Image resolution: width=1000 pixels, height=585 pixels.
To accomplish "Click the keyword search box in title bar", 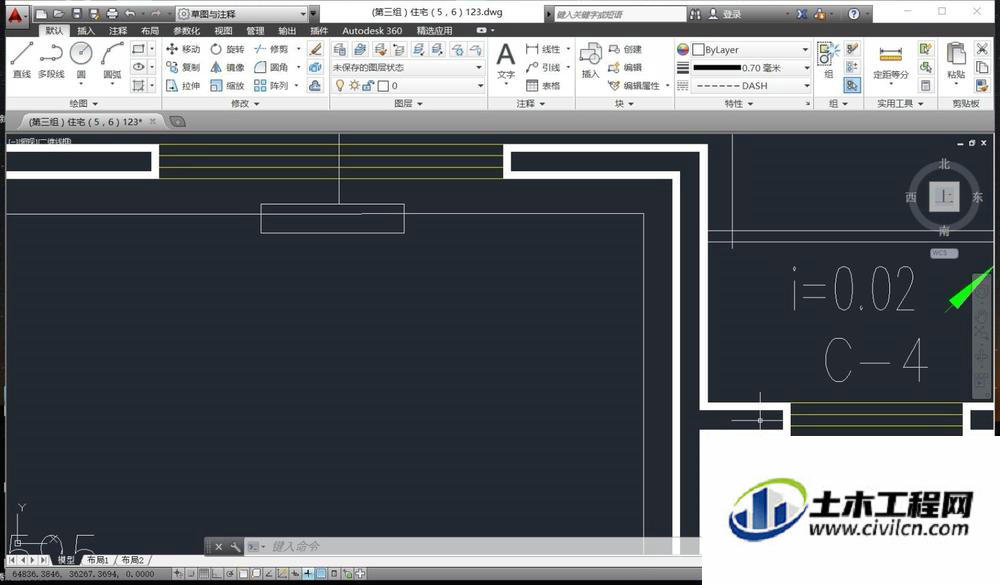I will click(620, 14).
